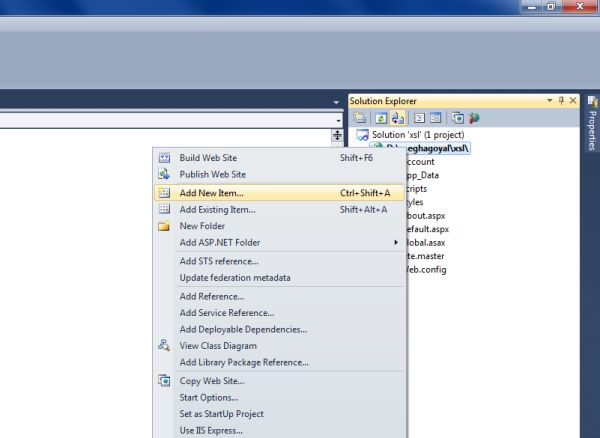Select the App_Data folder in tree
The width and height of the screenshot is (600, 438).
point(422,175)
